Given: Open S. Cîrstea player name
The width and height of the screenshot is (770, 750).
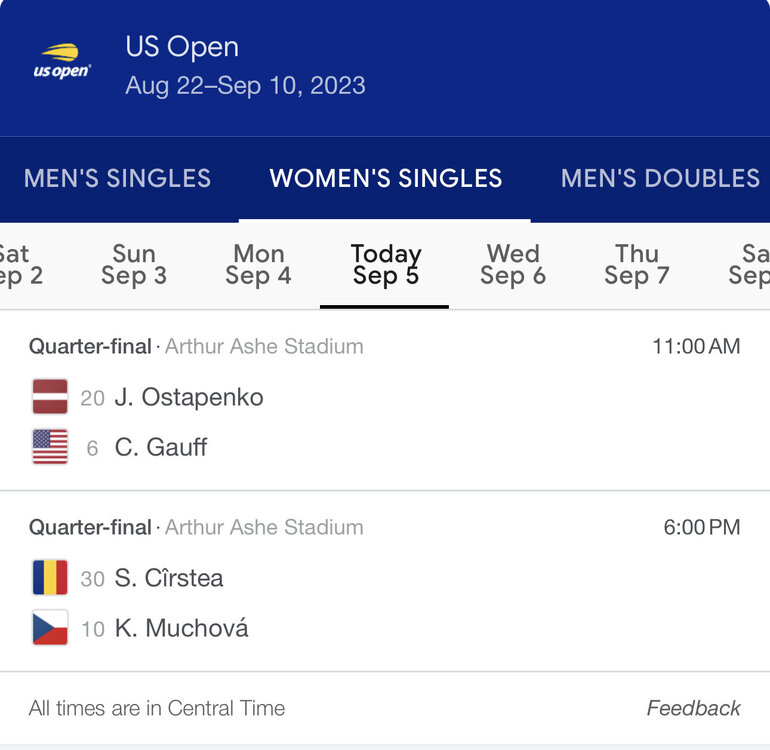Looking at the screenshot, I should 169,578.
